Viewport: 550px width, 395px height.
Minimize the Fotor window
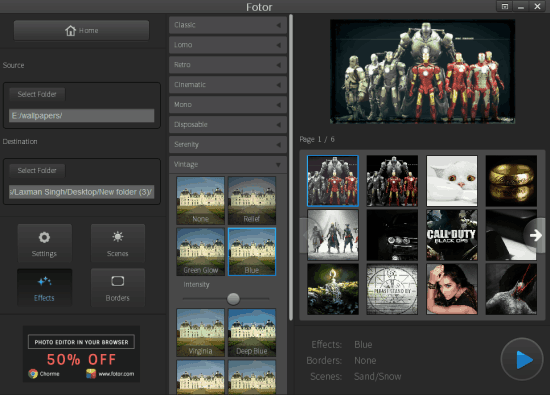pos(521,6)
